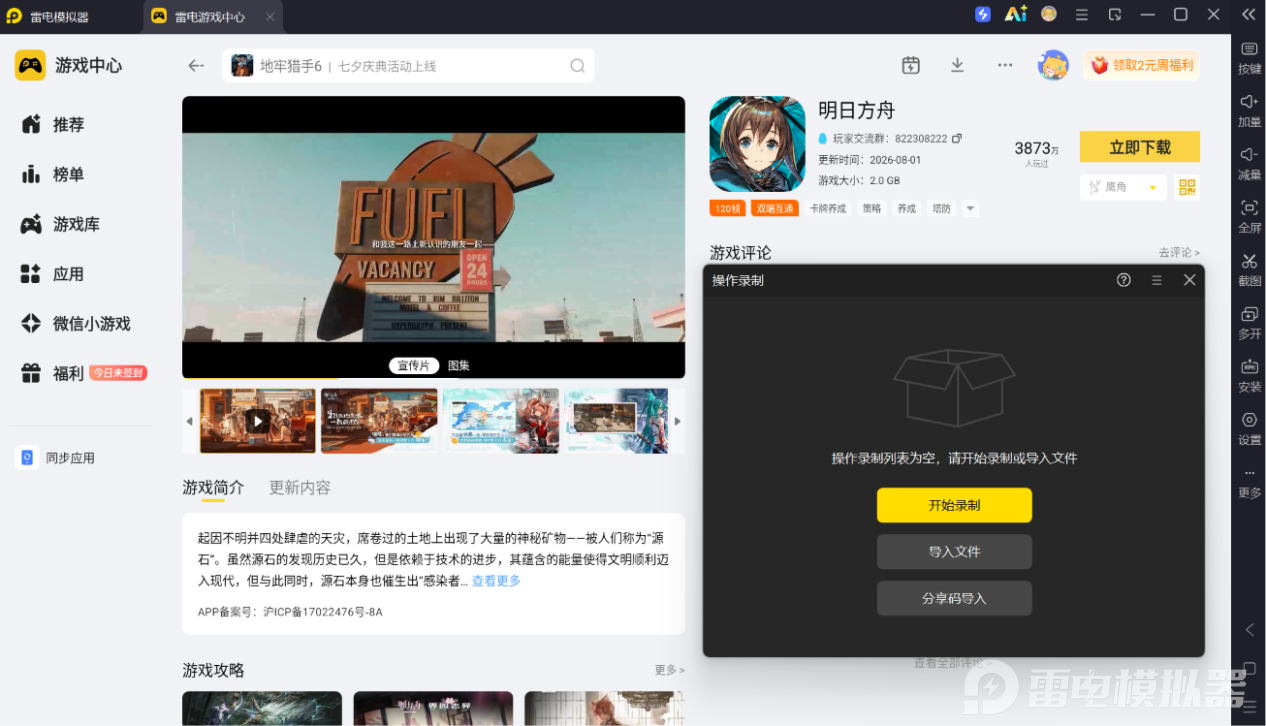Viewport: 1266px width, 726px height.
Task: Click the 塔防 tag
Action: (x=941, y=209)
